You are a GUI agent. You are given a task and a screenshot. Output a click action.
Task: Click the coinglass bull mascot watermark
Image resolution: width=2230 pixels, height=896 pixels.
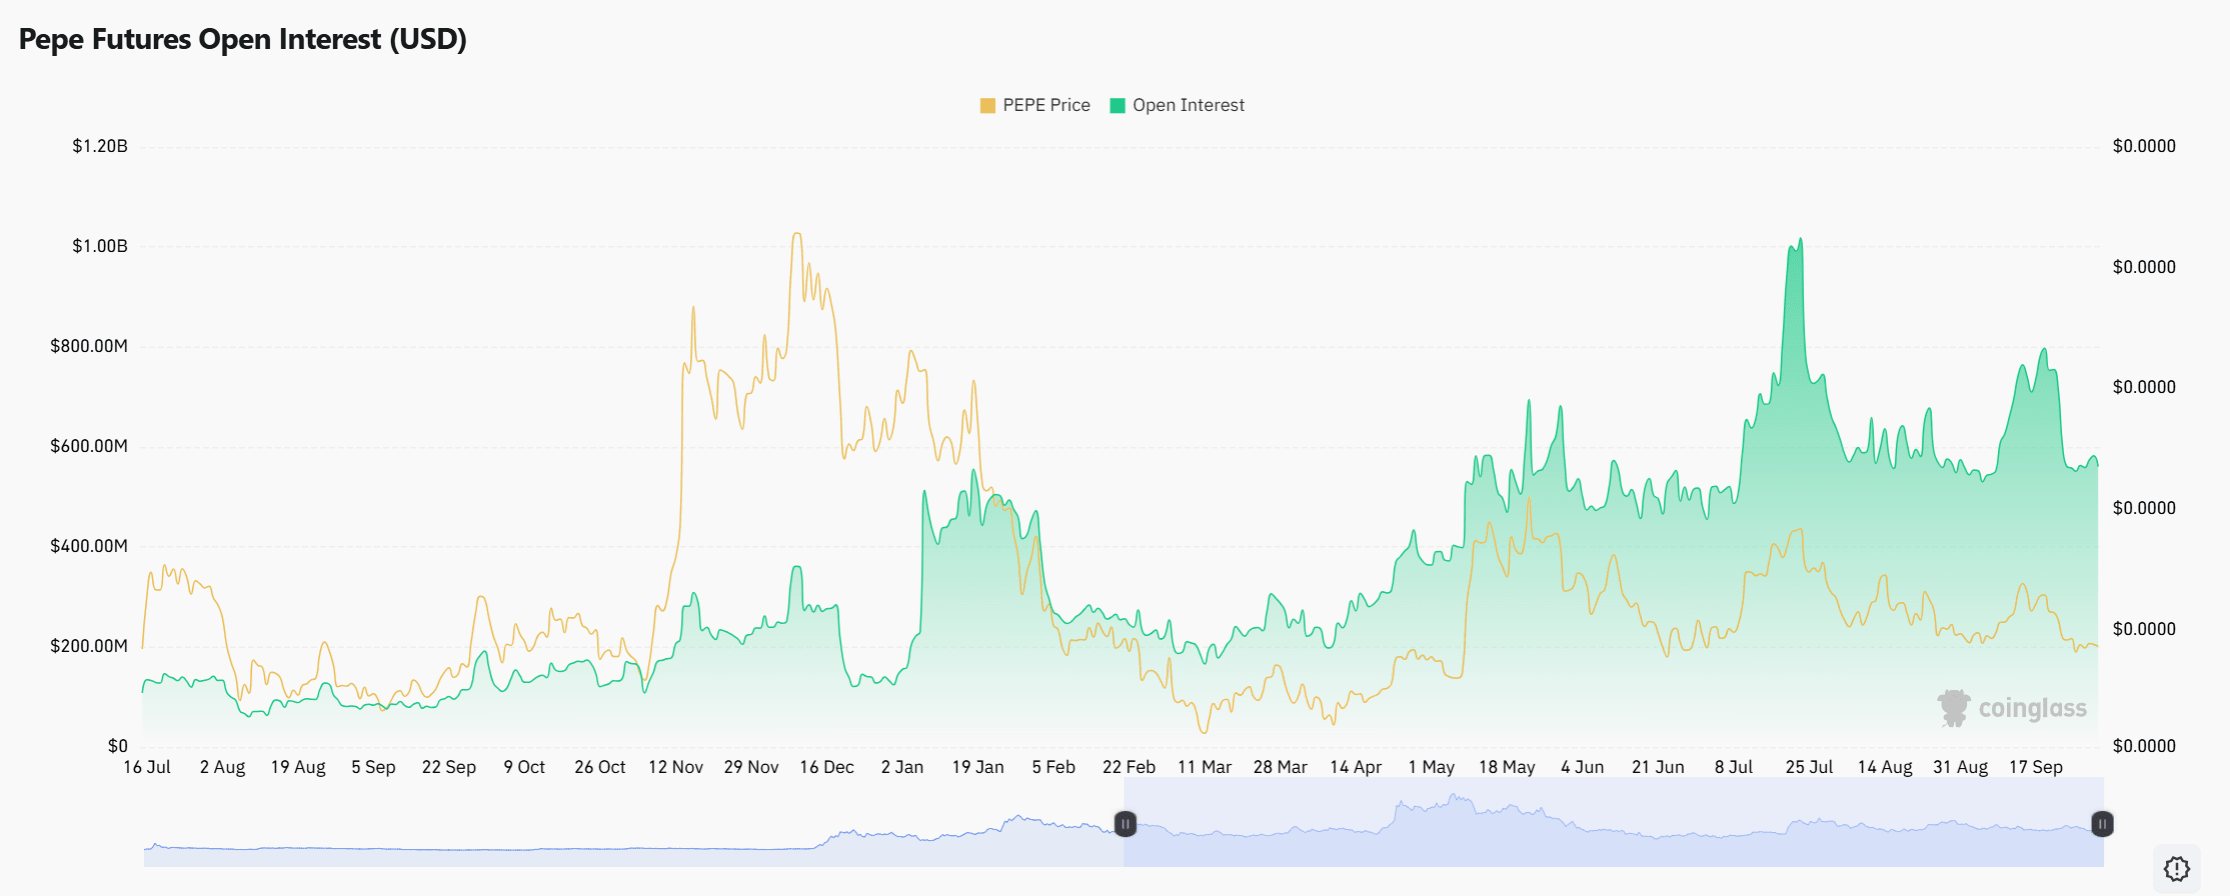1953,708
